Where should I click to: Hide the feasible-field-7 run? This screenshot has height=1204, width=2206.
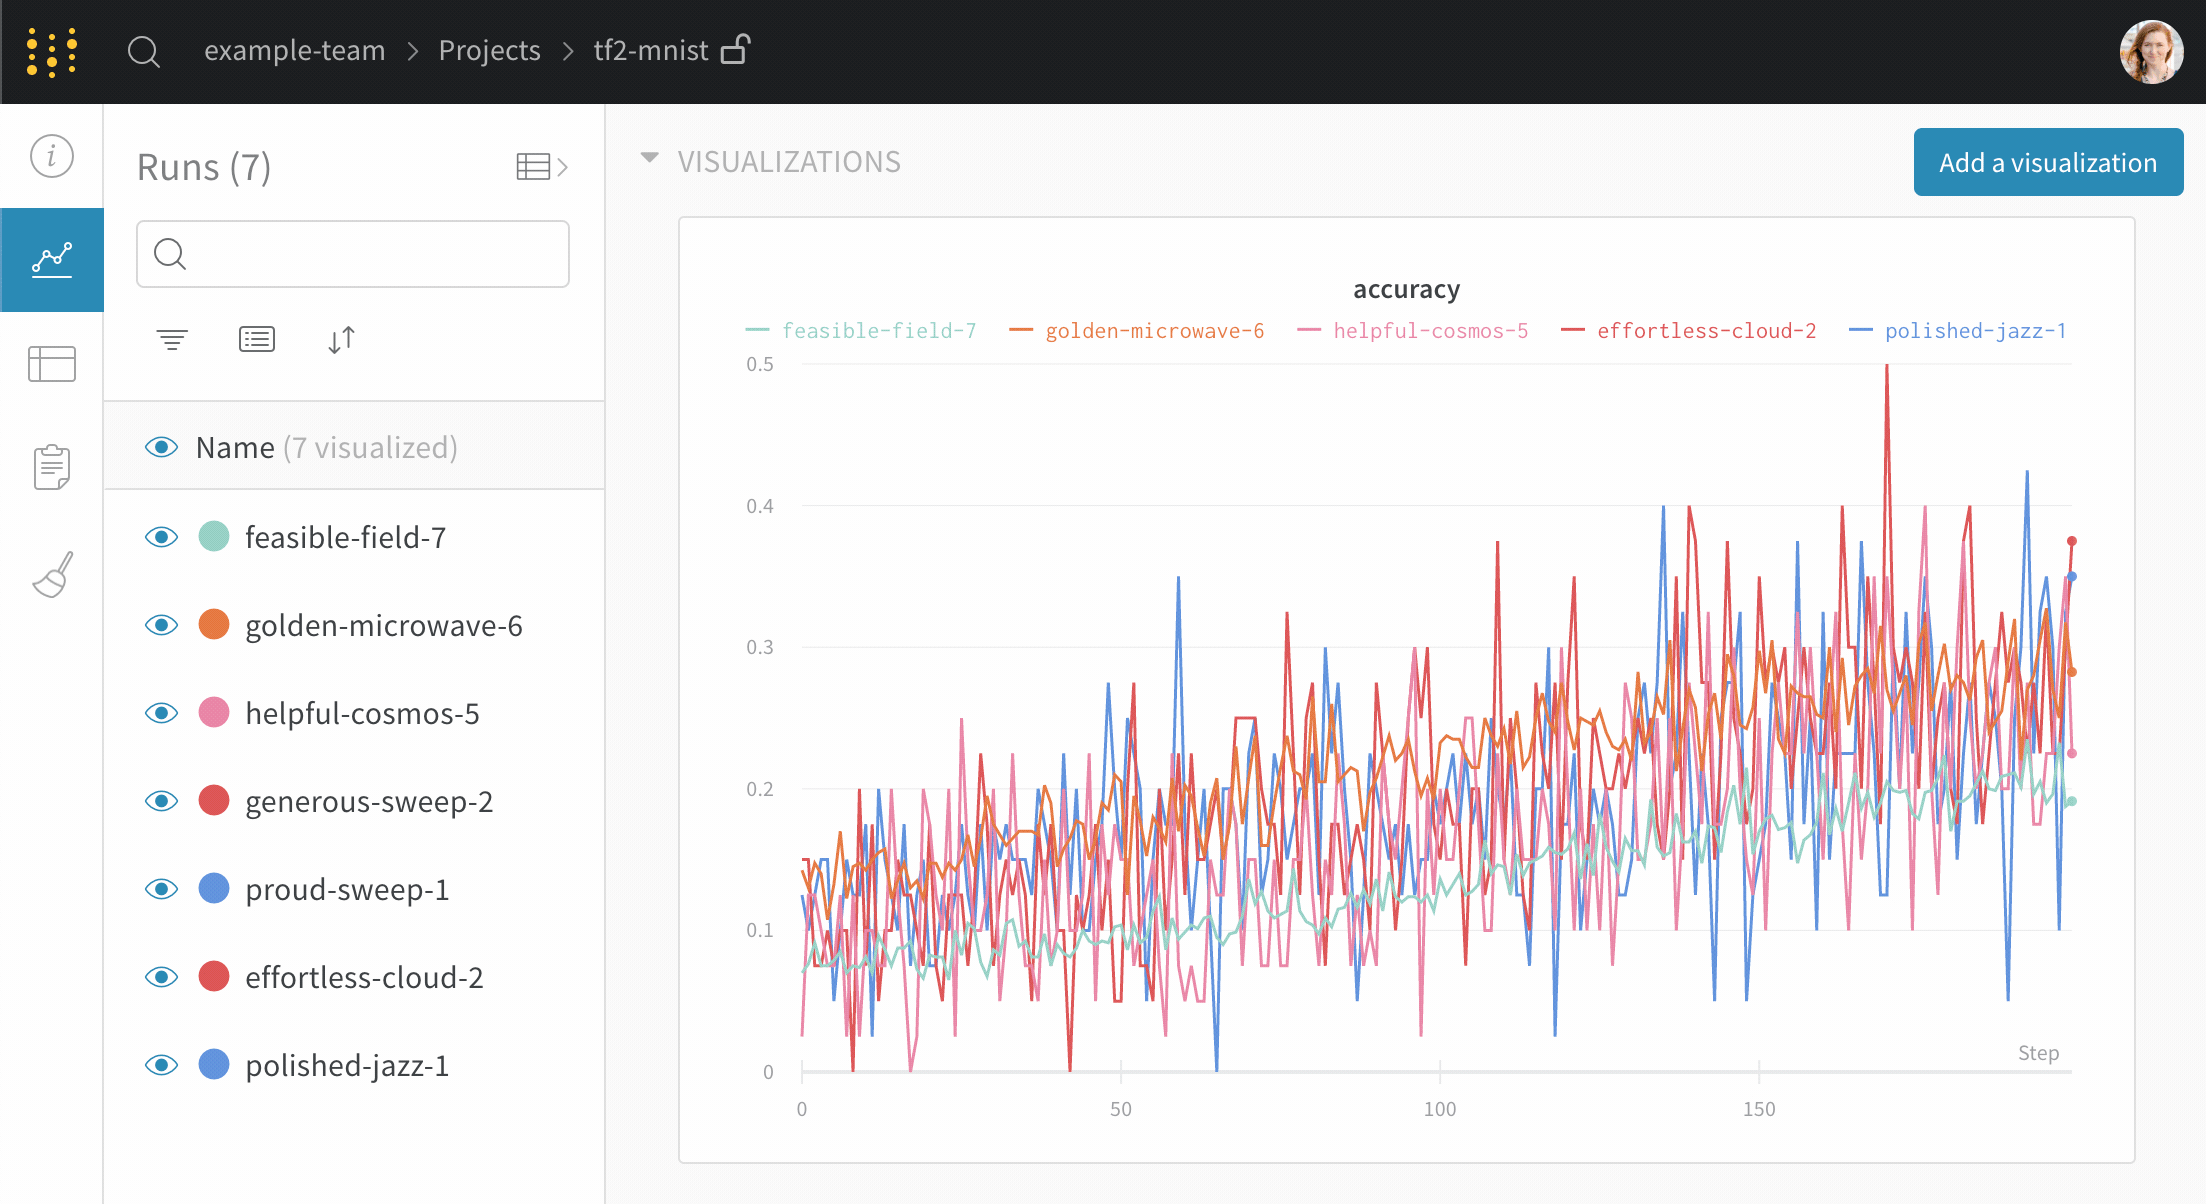coord(161,537)
